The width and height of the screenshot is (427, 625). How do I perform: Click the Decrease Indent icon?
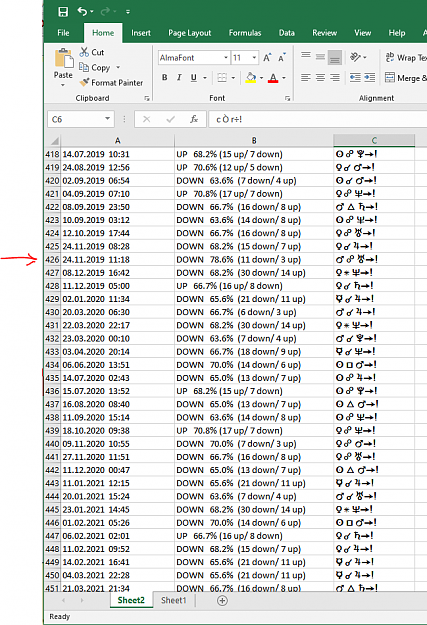pos(355,77)
